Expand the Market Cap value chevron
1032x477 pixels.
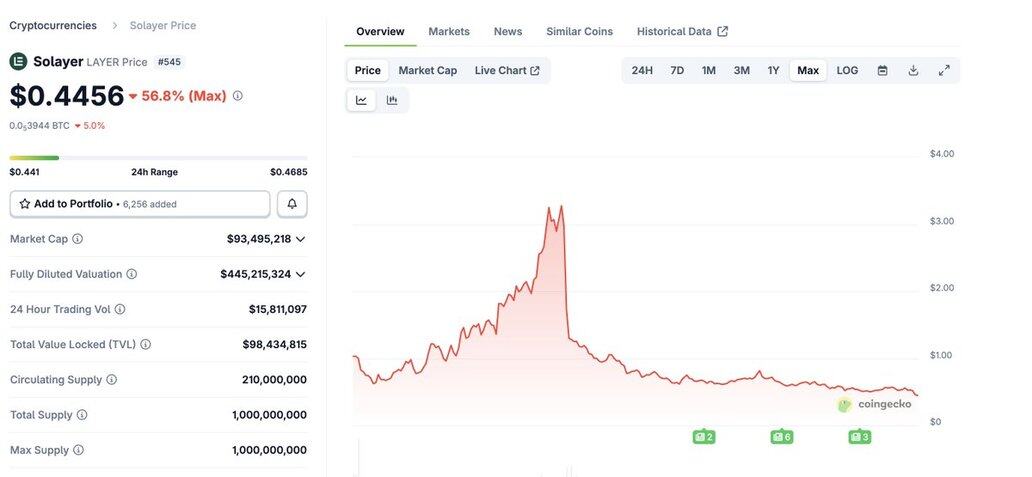point(301,239)
